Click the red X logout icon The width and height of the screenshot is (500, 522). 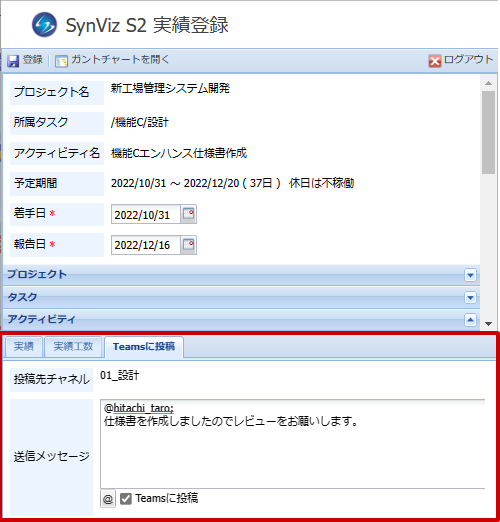pyautogui.click(x=435, y=61)
